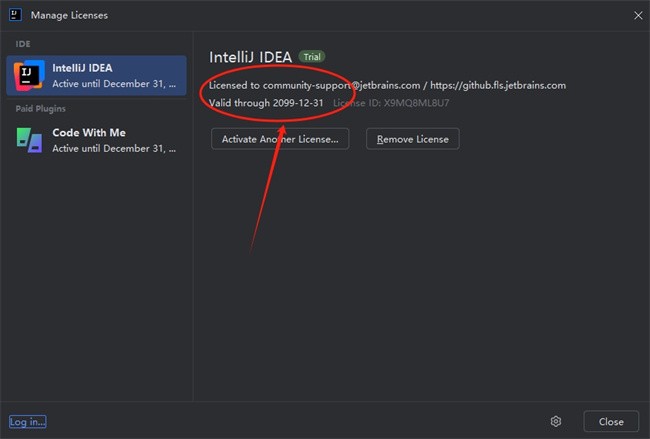This screenshot has width=650, height=439.
Task: Click the IntelliJ IDEA heading in the details panel
Action: (x=250, y=57)
